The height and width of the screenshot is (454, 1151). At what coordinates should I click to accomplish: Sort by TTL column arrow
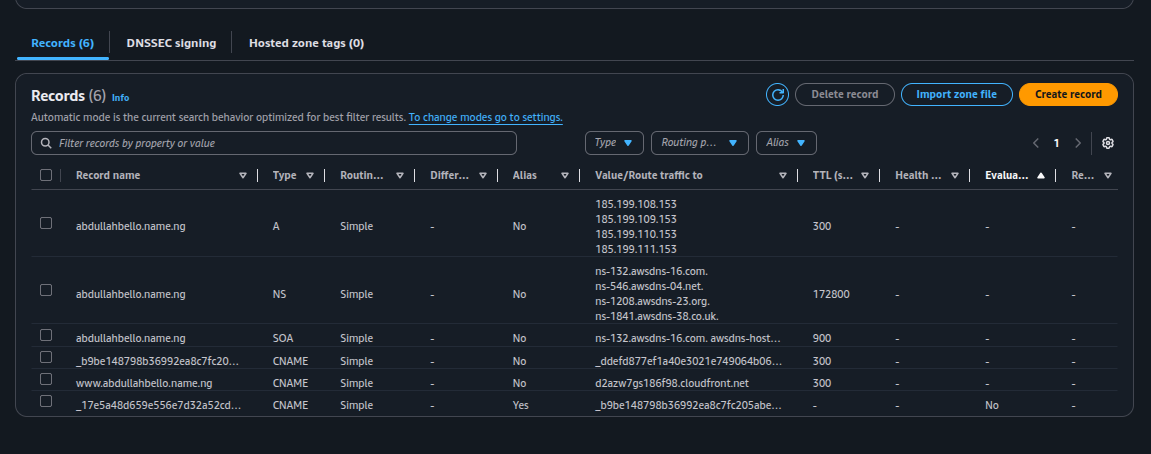(865, 176)
